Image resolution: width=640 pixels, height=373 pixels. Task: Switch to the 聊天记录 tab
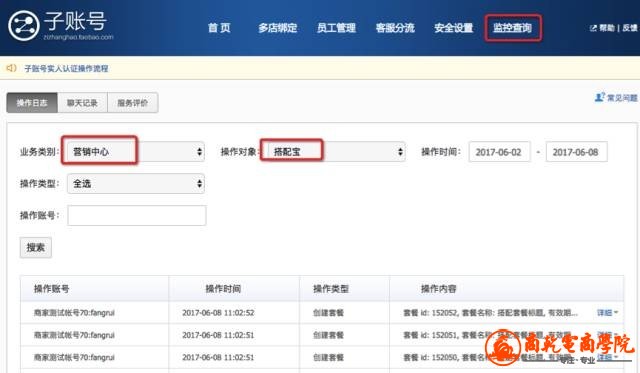pyautogui.click(x=82, y=102)
